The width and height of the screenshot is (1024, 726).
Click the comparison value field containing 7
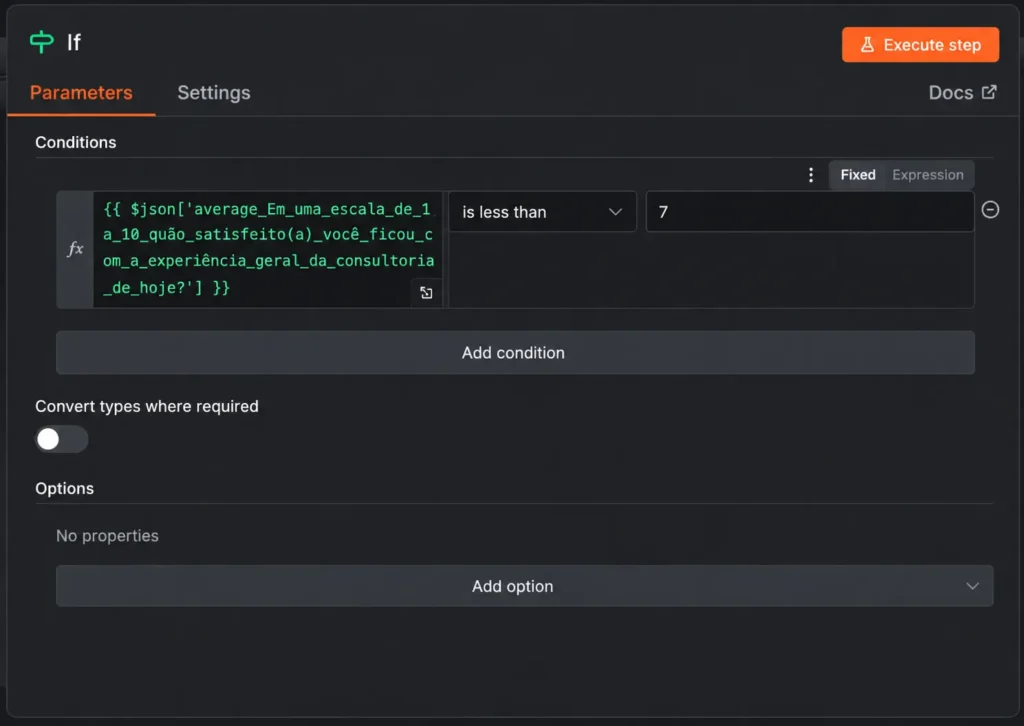(810, 212)
